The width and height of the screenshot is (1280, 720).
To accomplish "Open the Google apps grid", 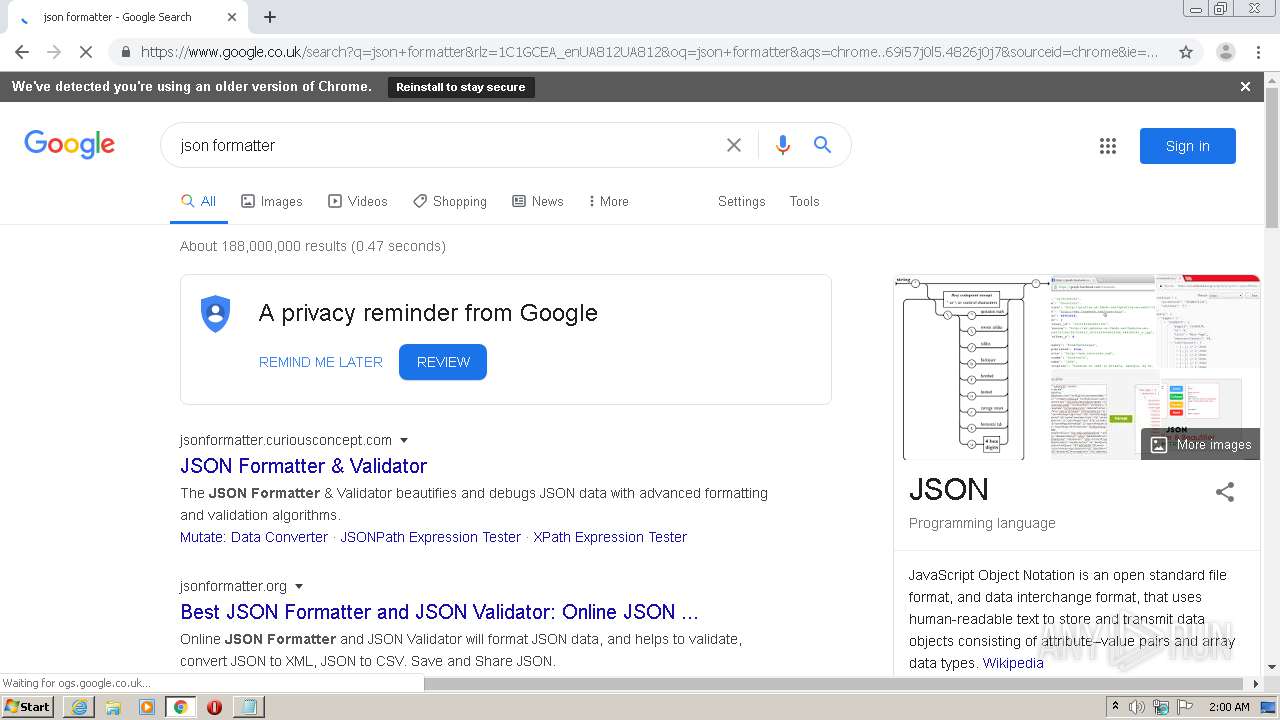I will (1108, 146).
